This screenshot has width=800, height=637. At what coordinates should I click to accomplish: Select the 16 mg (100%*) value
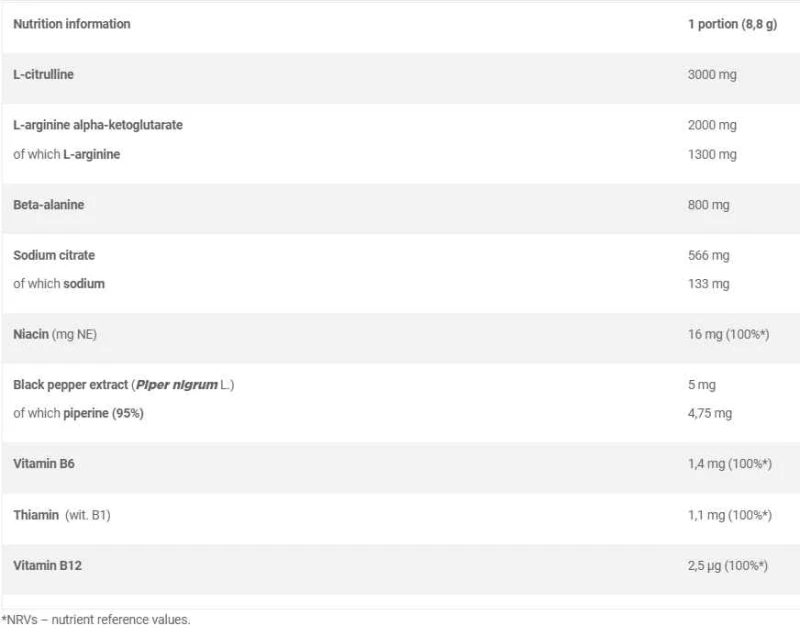click(x=728, y=333)
